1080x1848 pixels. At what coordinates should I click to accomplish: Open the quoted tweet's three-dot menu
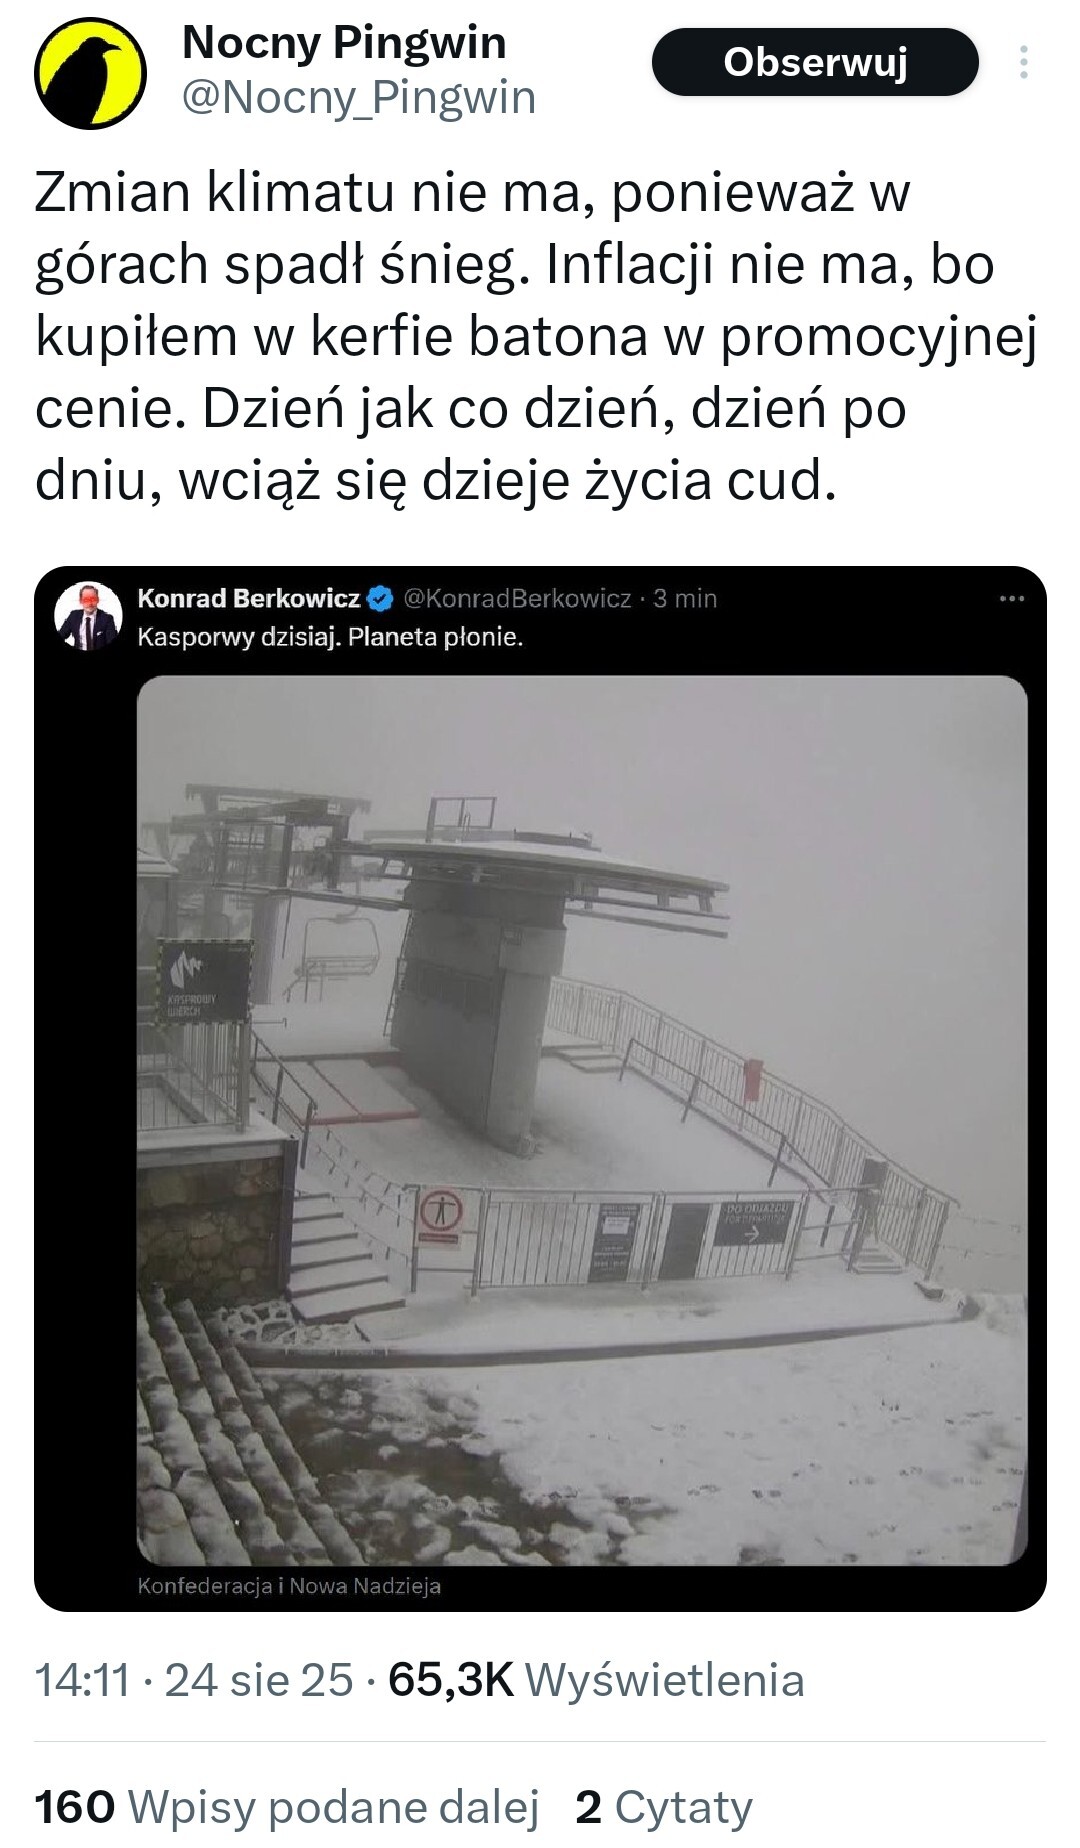click(x=1011, y=599)
